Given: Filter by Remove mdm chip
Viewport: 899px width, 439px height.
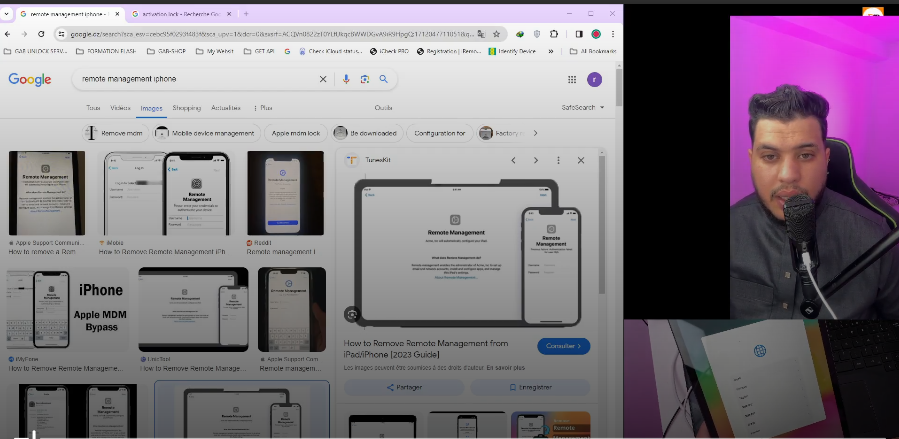Looking at the screenshot, I should (x=115, y=133).
